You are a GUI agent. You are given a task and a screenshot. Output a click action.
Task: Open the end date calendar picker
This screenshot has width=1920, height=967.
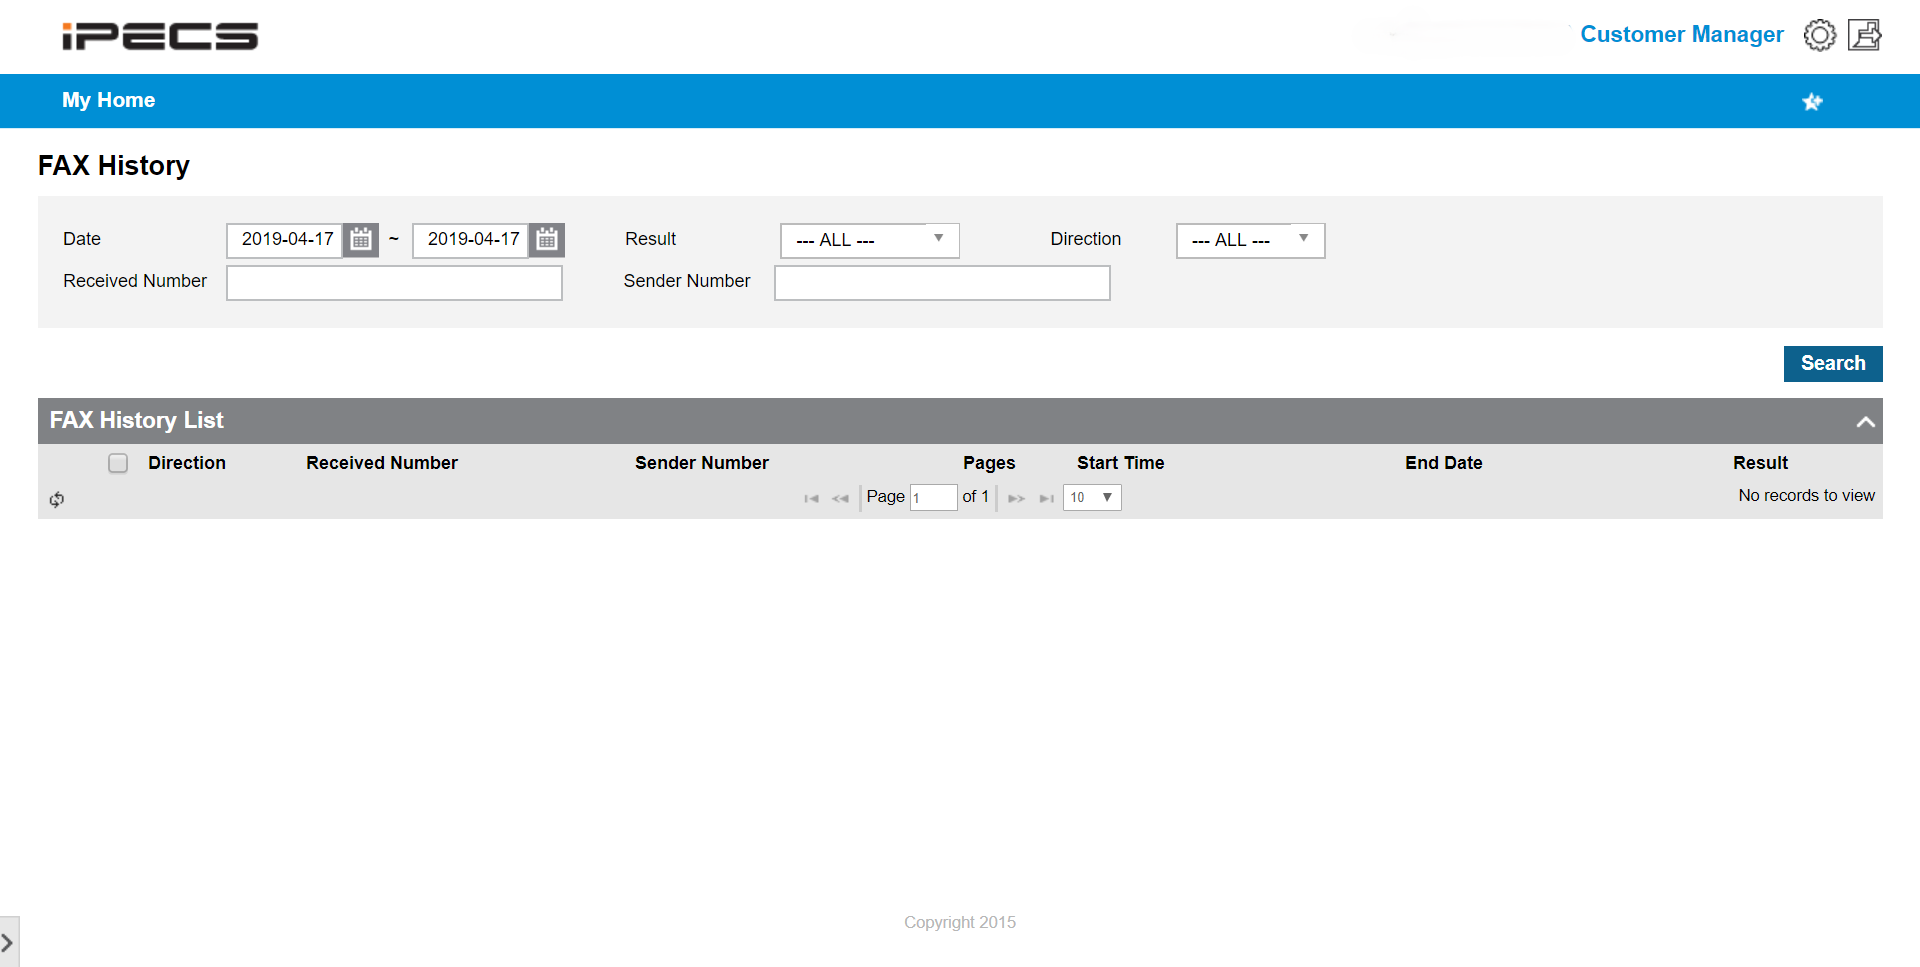point(547,240)
